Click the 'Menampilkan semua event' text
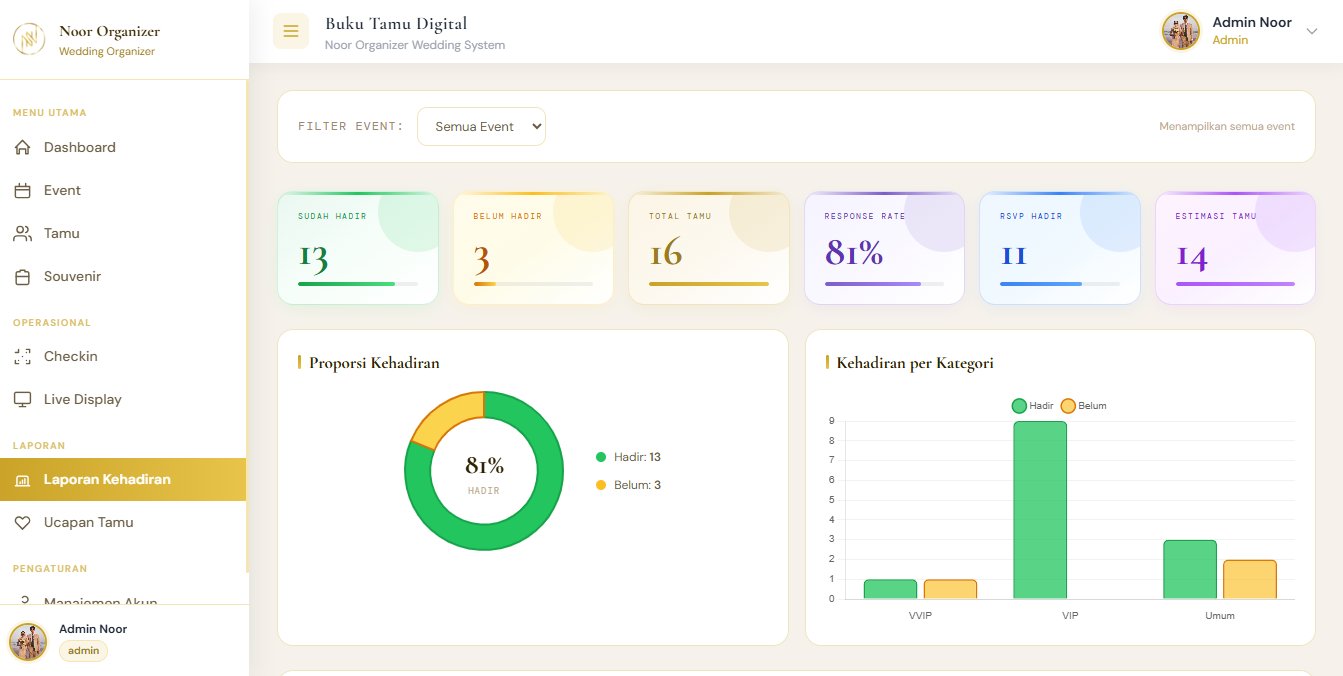Image resolution: width=1343 pixels, height=676 pixels. [1227, 127]
